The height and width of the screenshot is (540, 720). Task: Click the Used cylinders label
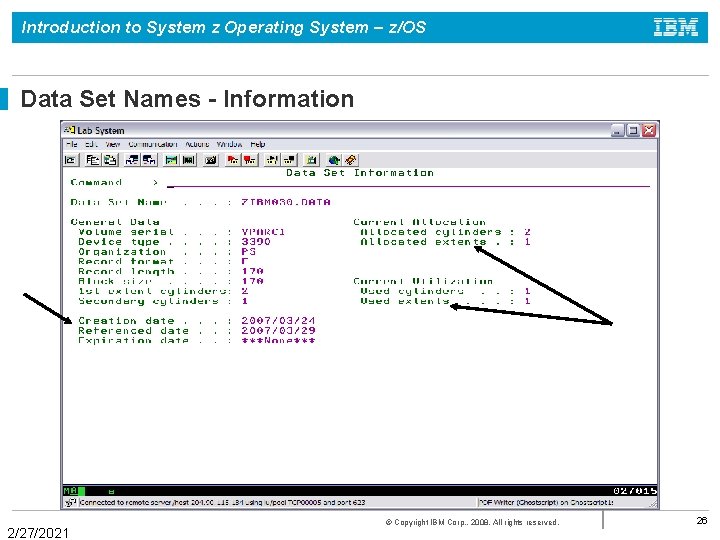tap(412, 291)
